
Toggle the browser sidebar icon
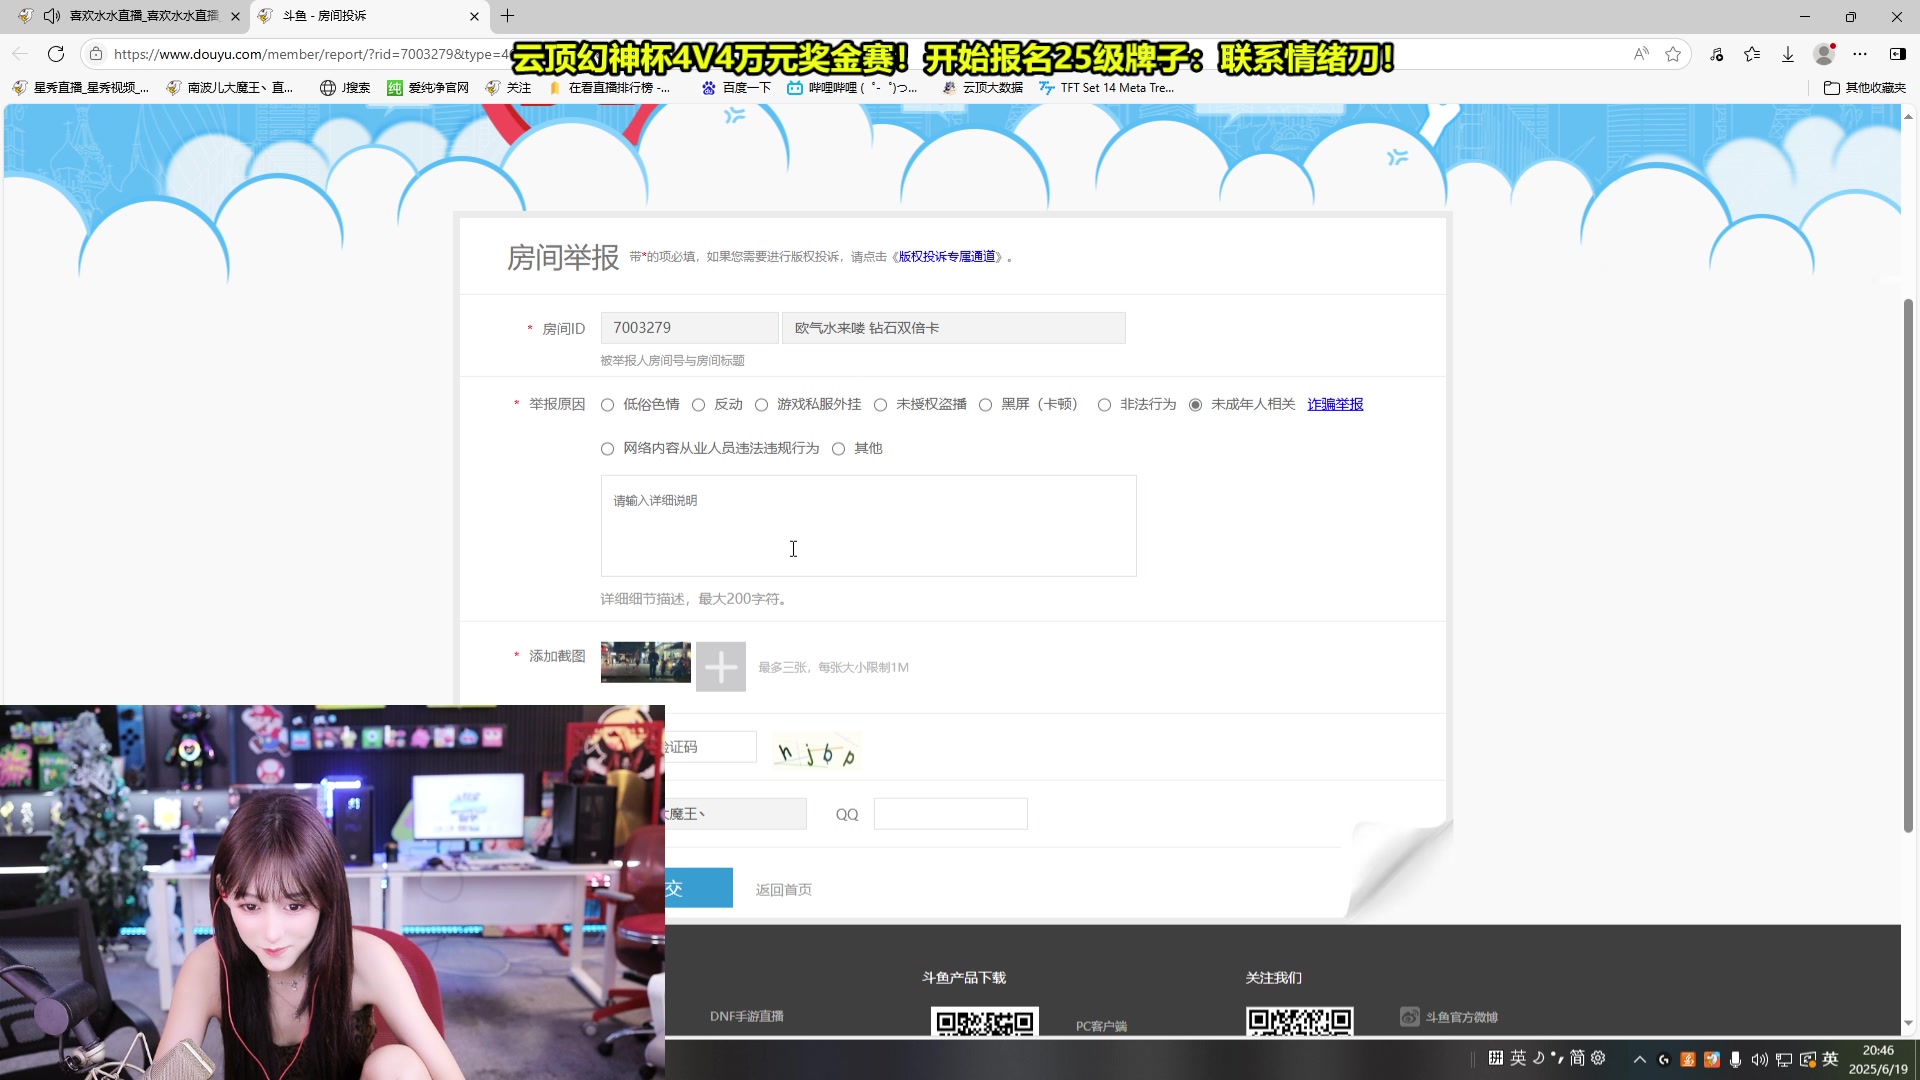tap(1897, 54)
